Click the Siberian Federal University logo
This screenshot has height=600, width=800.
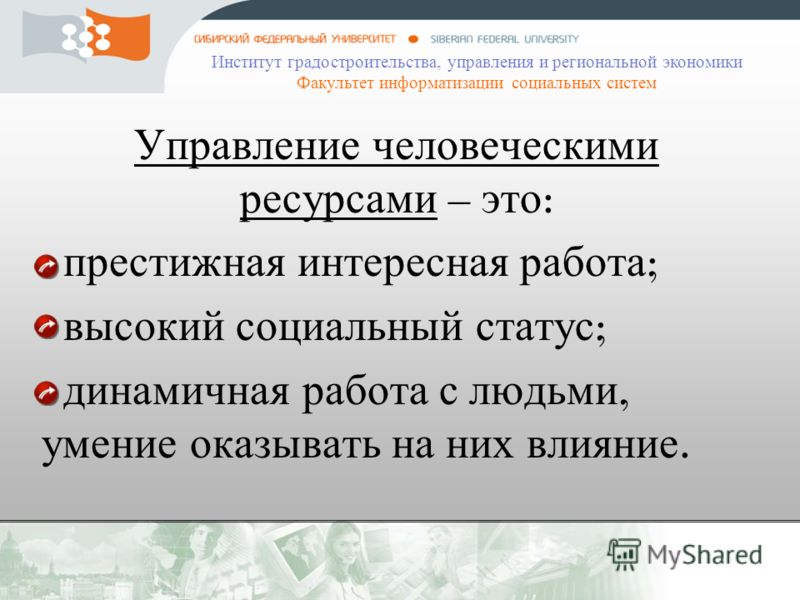pos(86,35)
